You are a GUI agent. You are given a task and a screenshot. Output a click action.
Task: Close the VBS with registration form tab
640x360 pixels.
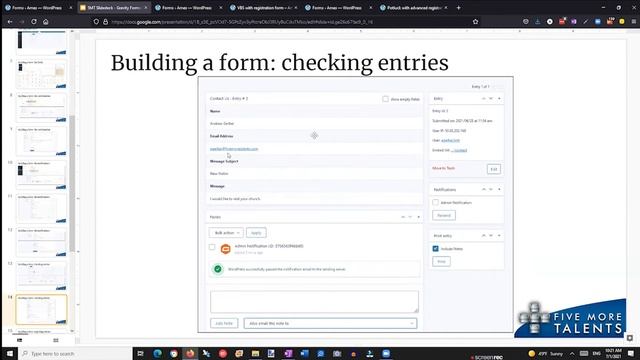click(296, 7)
